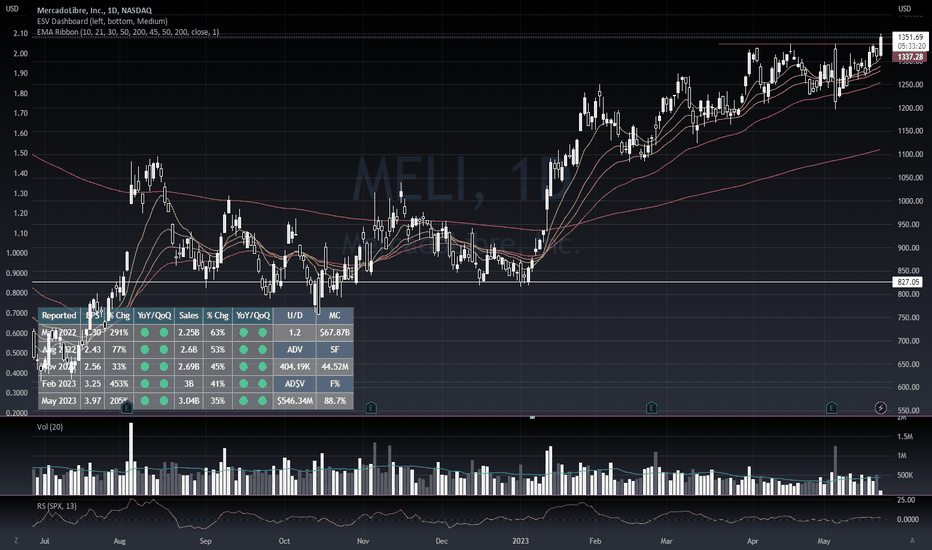Click the 2023 label on the time axis
Viewport: 932px width, 550px height.
520,541
